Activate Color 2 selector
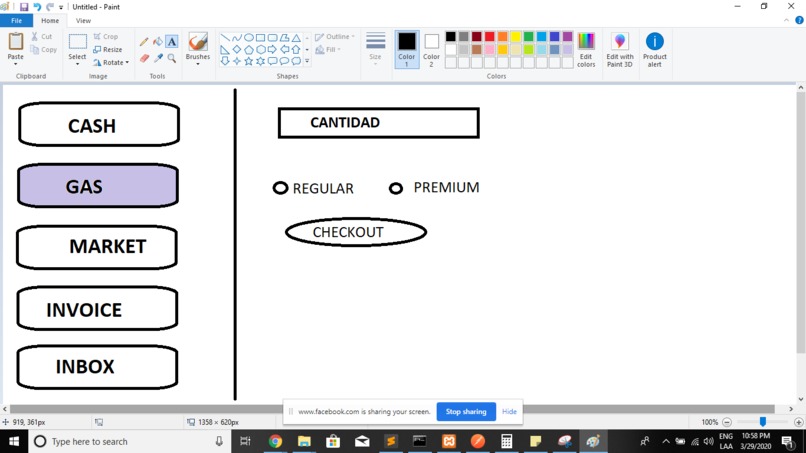The image size is (806, 453). (x=431, y=49)
